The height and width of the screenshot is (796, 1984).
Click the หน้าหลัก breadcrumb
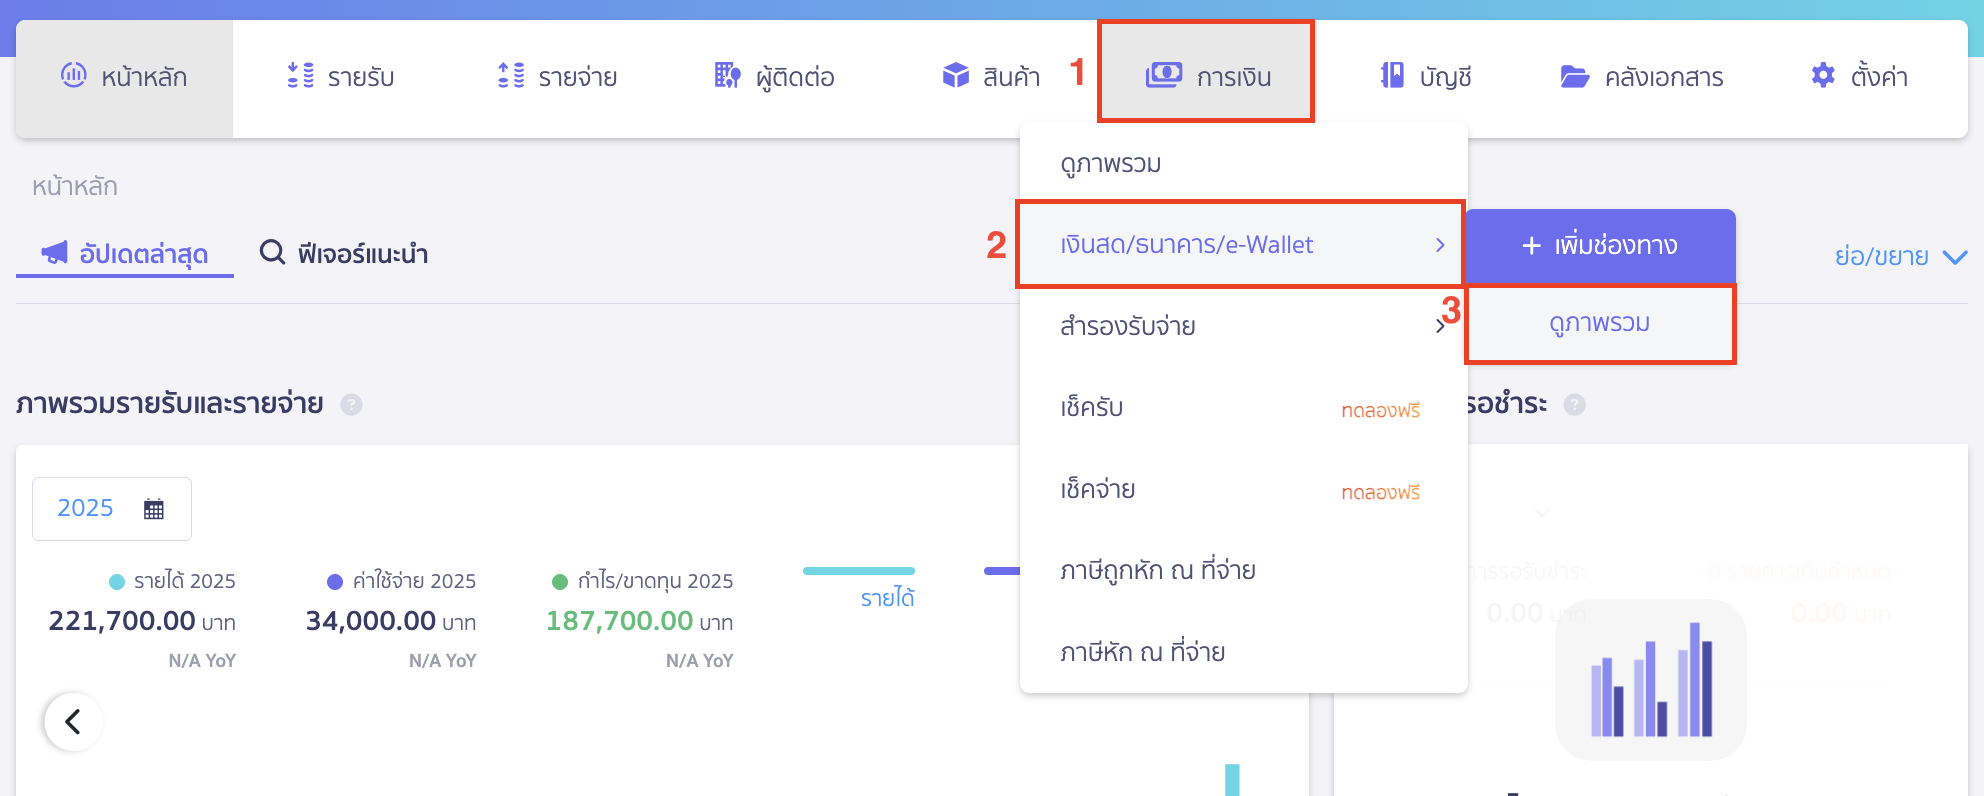[x=75, y=186]
